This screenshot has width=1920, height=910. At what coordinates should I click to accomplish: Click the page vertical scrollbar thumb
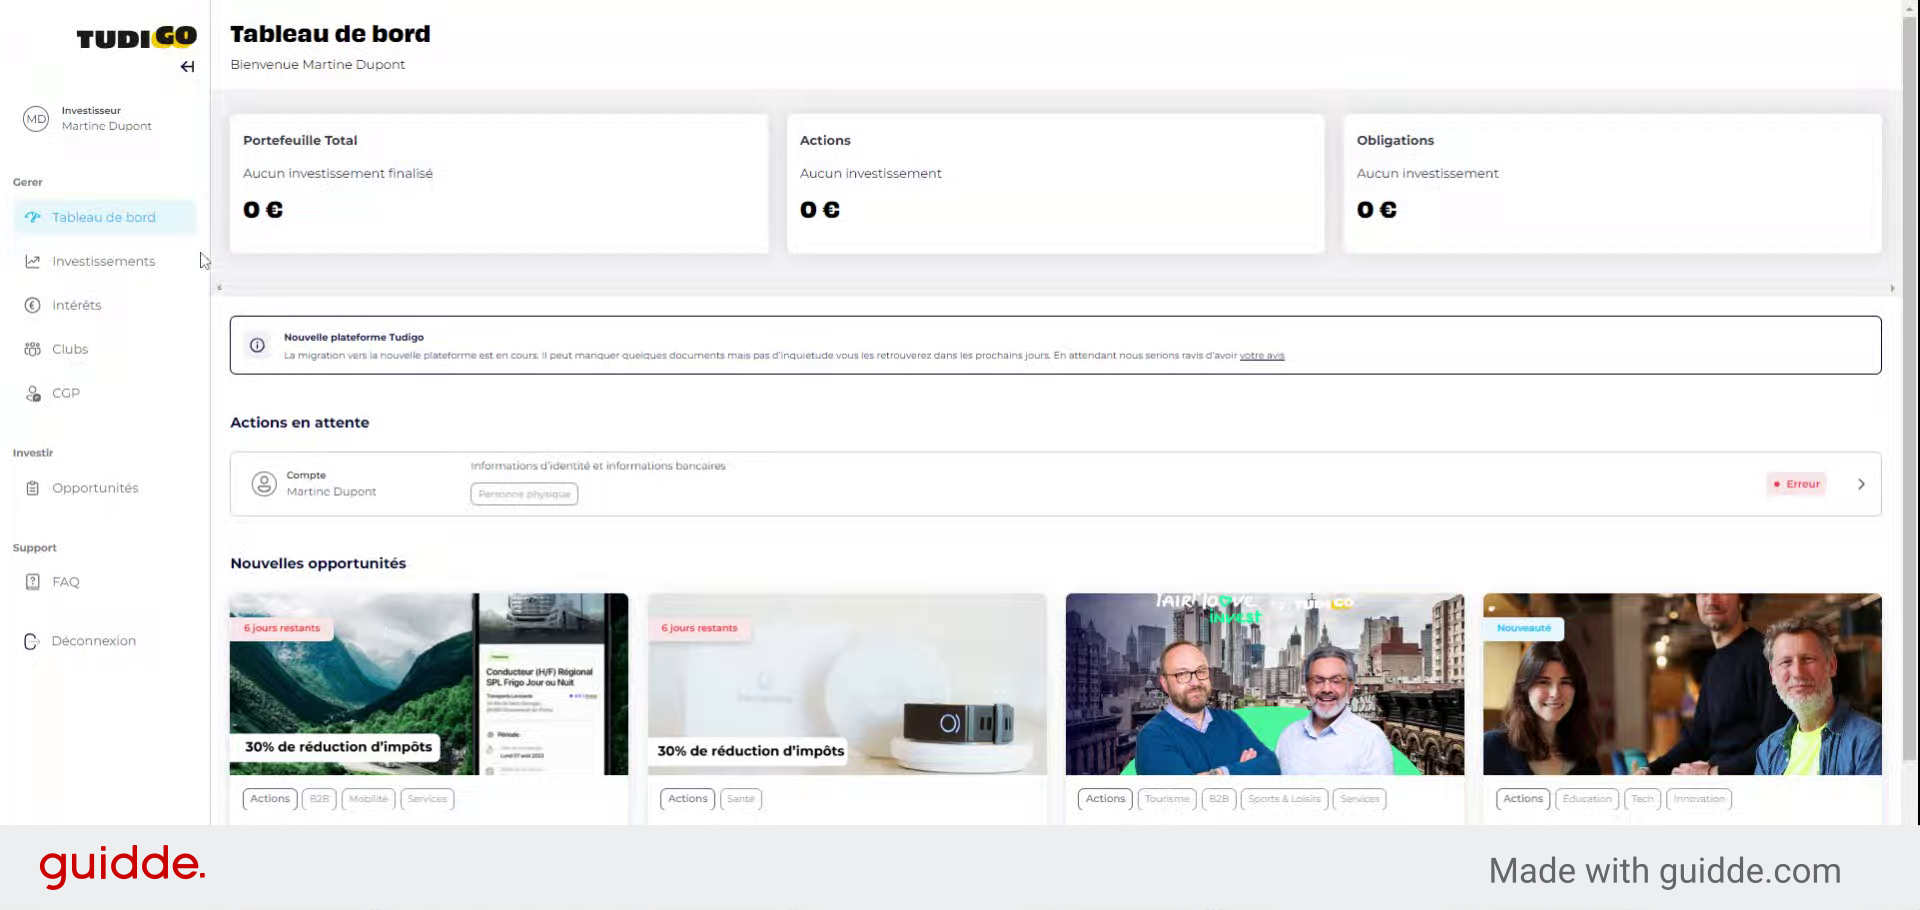pyautogui.click(x=1911, y=390)
